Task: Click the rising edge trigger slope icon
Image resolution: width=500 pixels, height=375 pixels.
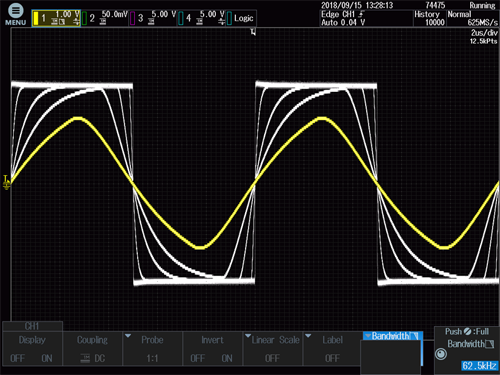Action: [362, 14]
